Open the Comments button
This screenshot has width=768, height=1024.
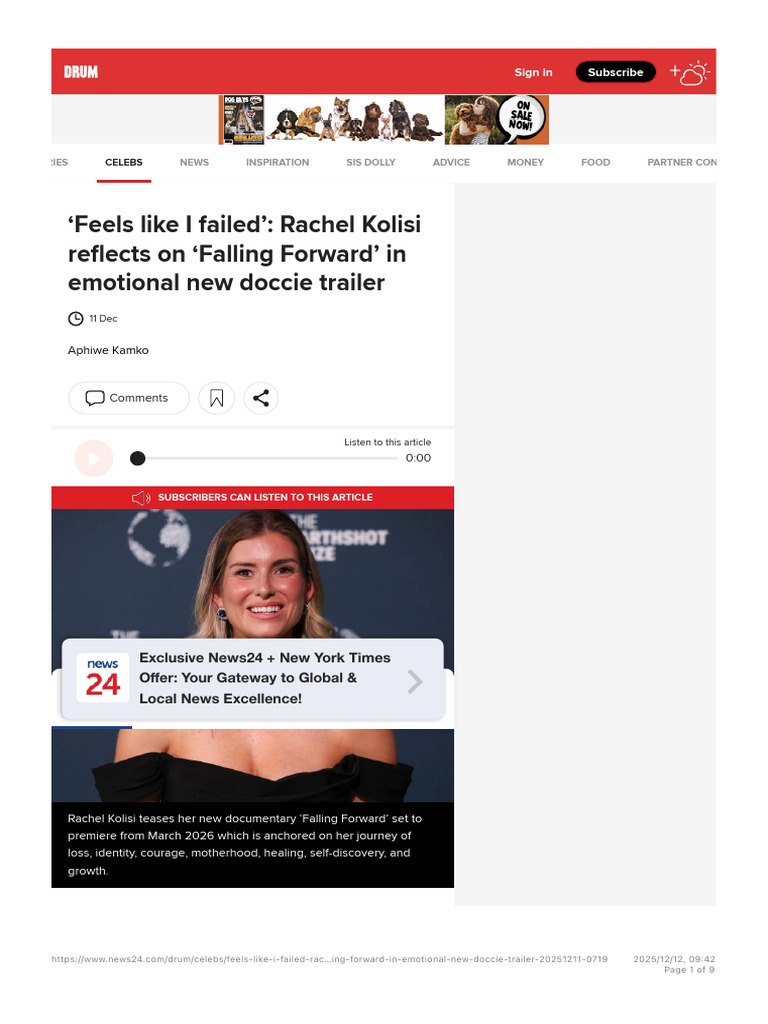click(x=129, y=398)
